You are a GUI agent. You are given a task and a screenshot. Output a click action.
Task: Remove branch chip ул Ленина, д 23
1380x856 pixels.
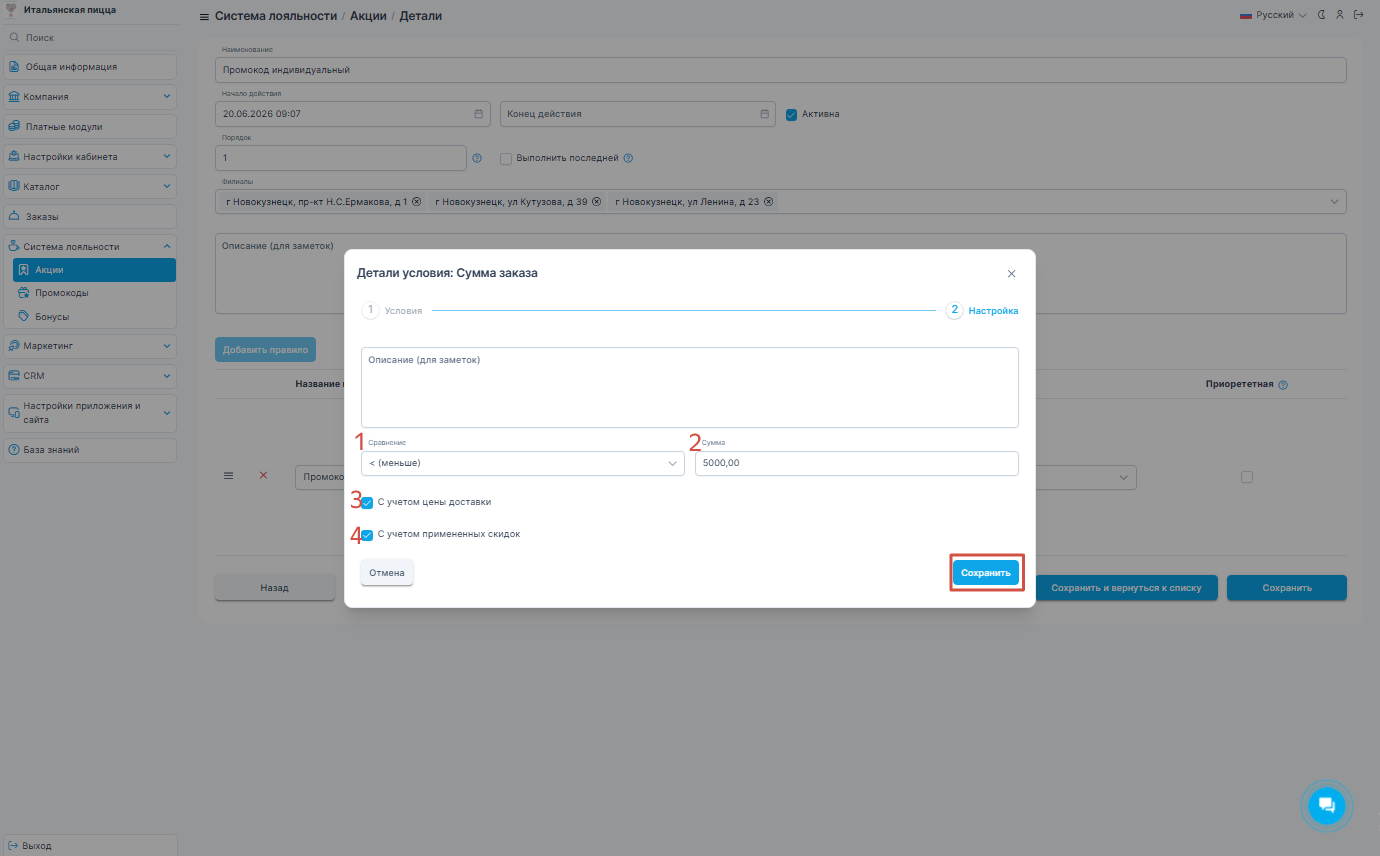pos(768,202)
